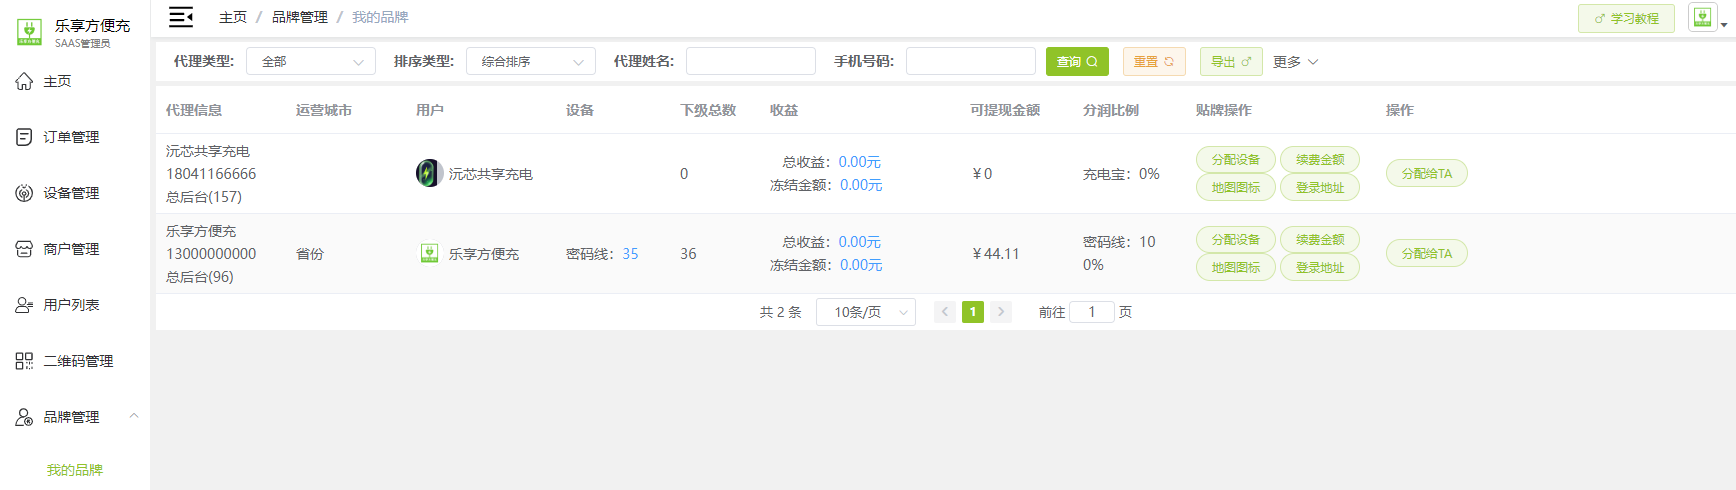Click phone number 13000000000
1736x490 pixels.
(211, 254)
